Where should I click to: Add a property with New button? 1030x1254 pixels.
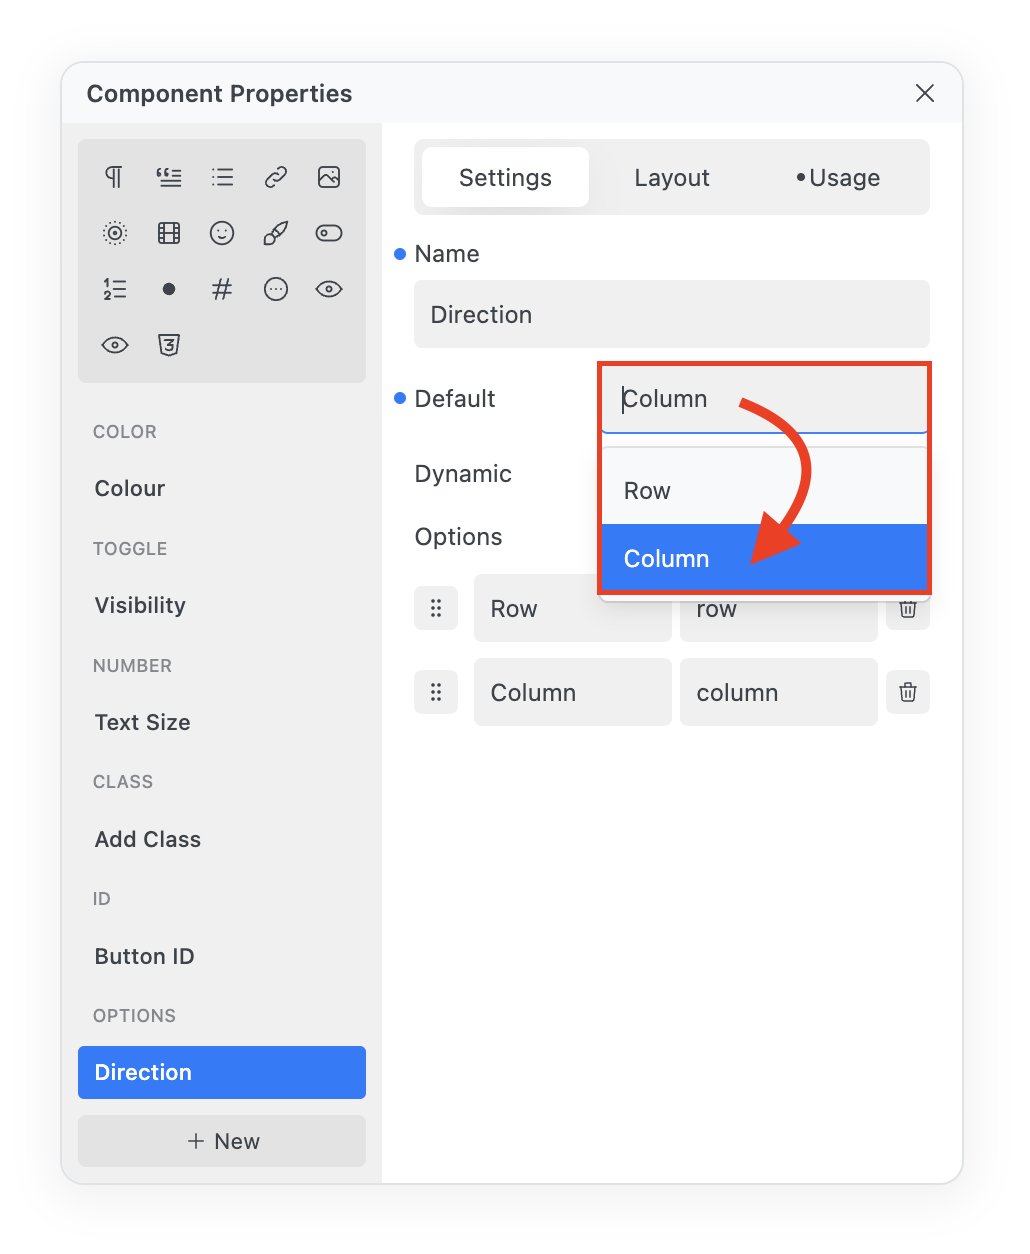tap(222, 1141)
